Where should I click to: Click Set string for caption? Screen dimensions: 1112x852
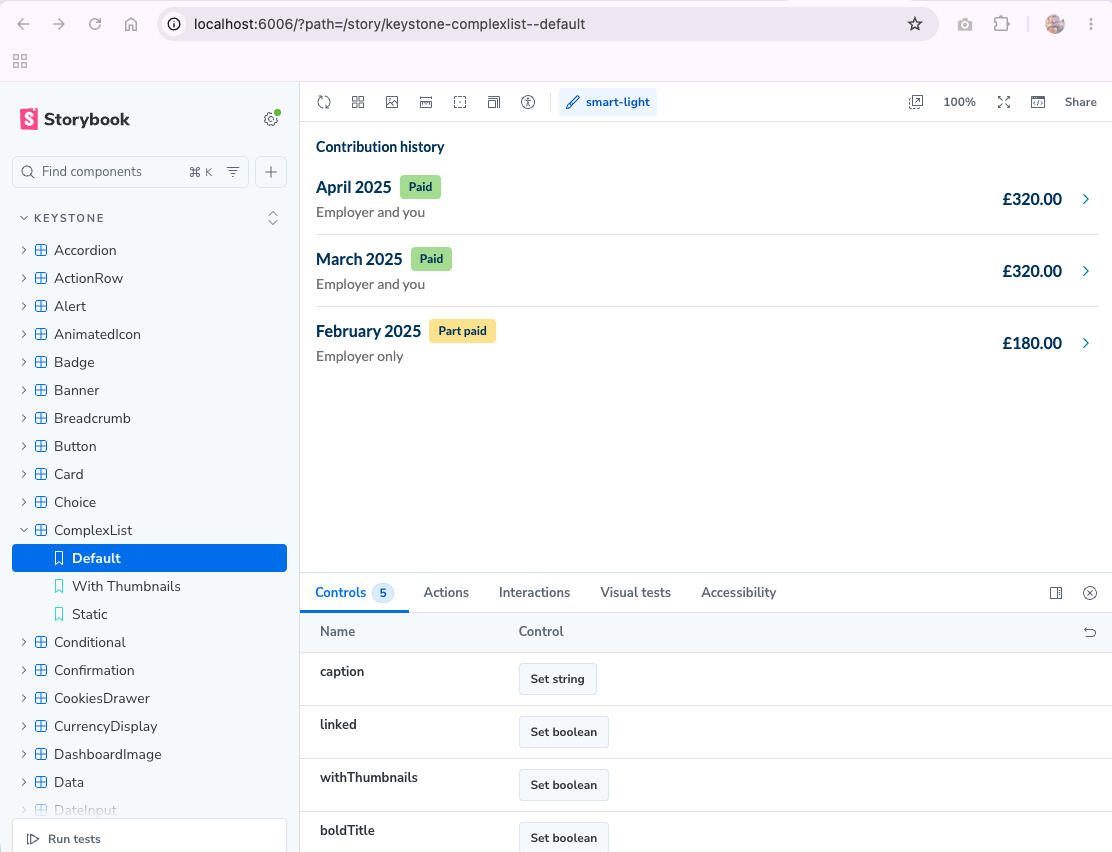(x=557, y=679)
